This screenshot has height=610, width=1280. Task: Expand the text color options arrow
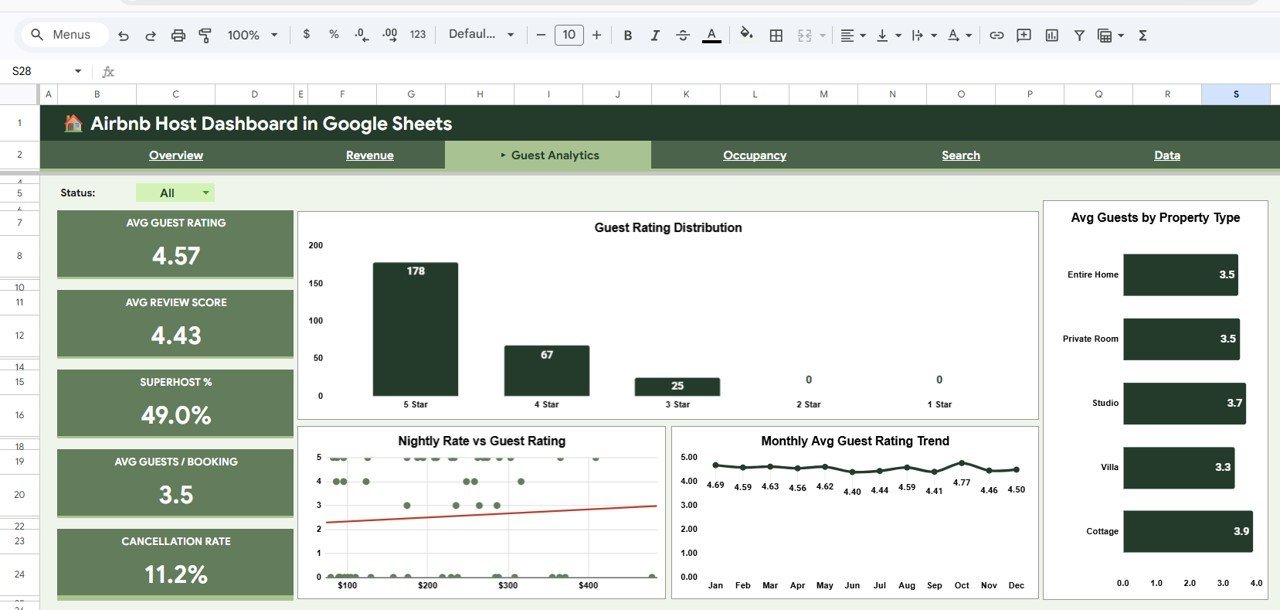point(967,35)
